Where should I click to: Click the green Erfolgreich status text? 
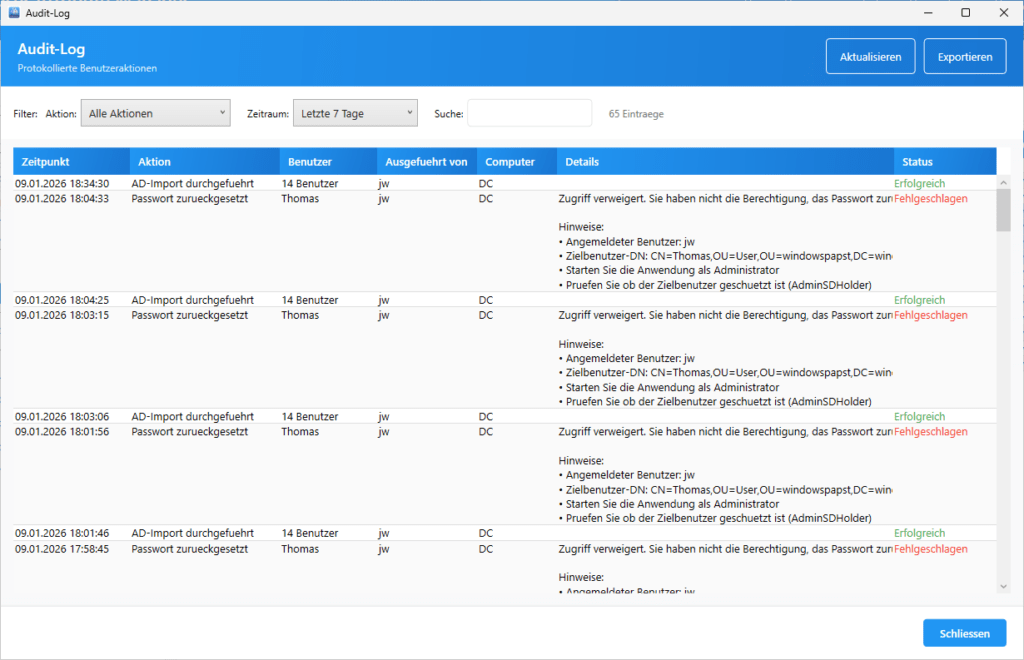[919, 183]
